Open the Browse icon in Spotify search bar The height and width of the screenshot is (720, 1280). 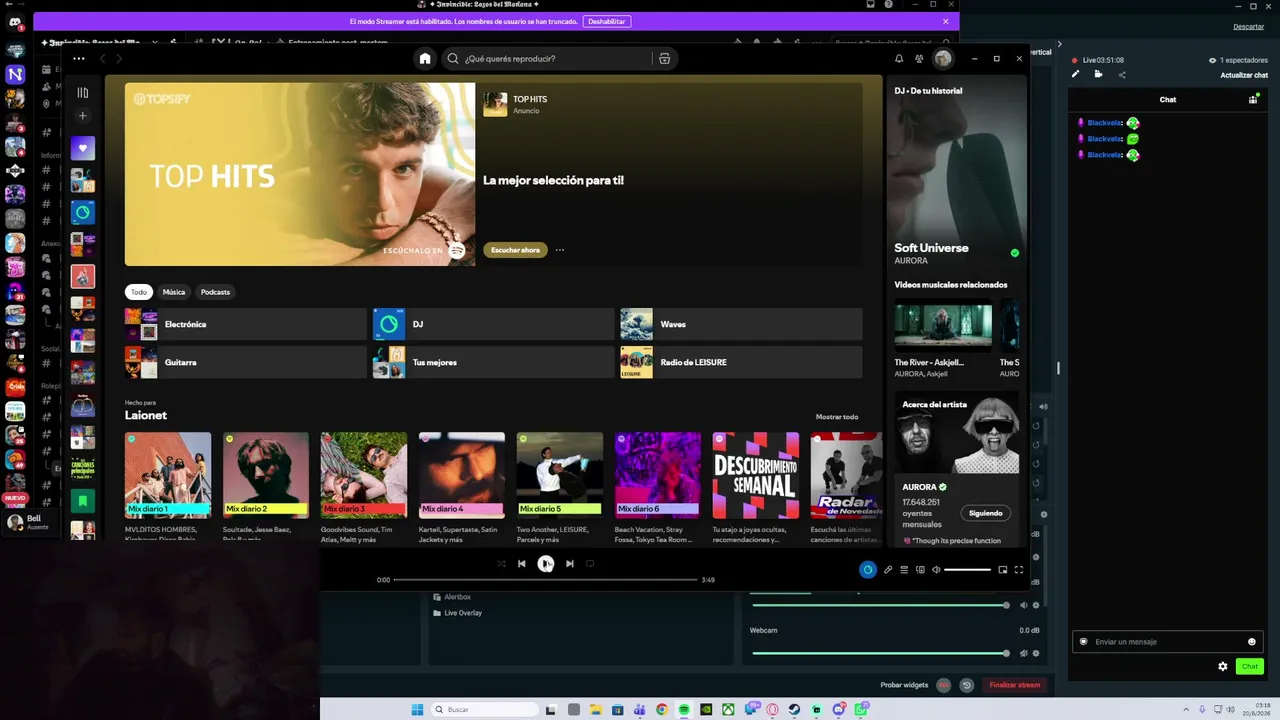point(664,59)
